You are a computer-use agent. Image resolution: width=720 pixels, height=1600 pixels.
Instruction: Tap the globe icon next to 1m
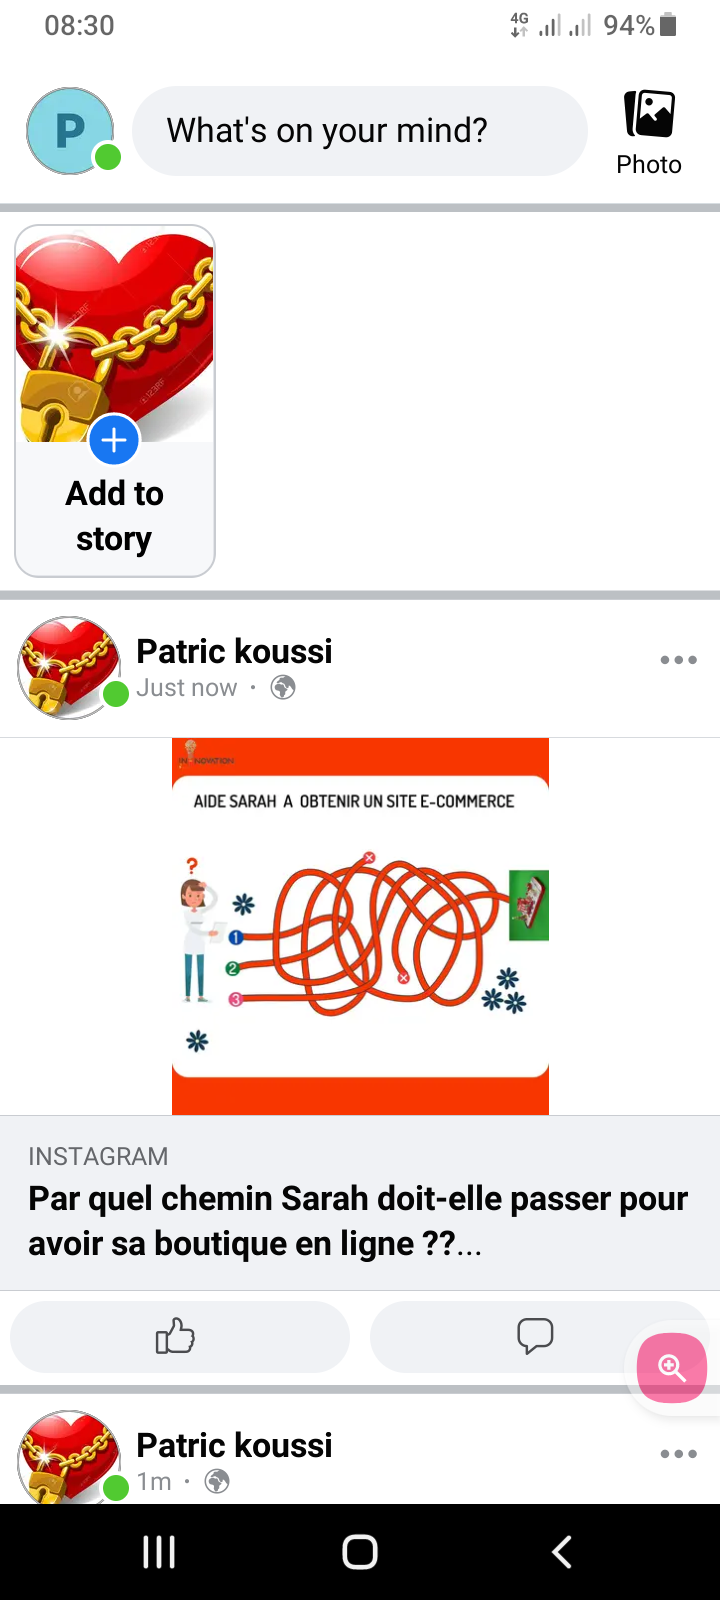[217, 1481]
